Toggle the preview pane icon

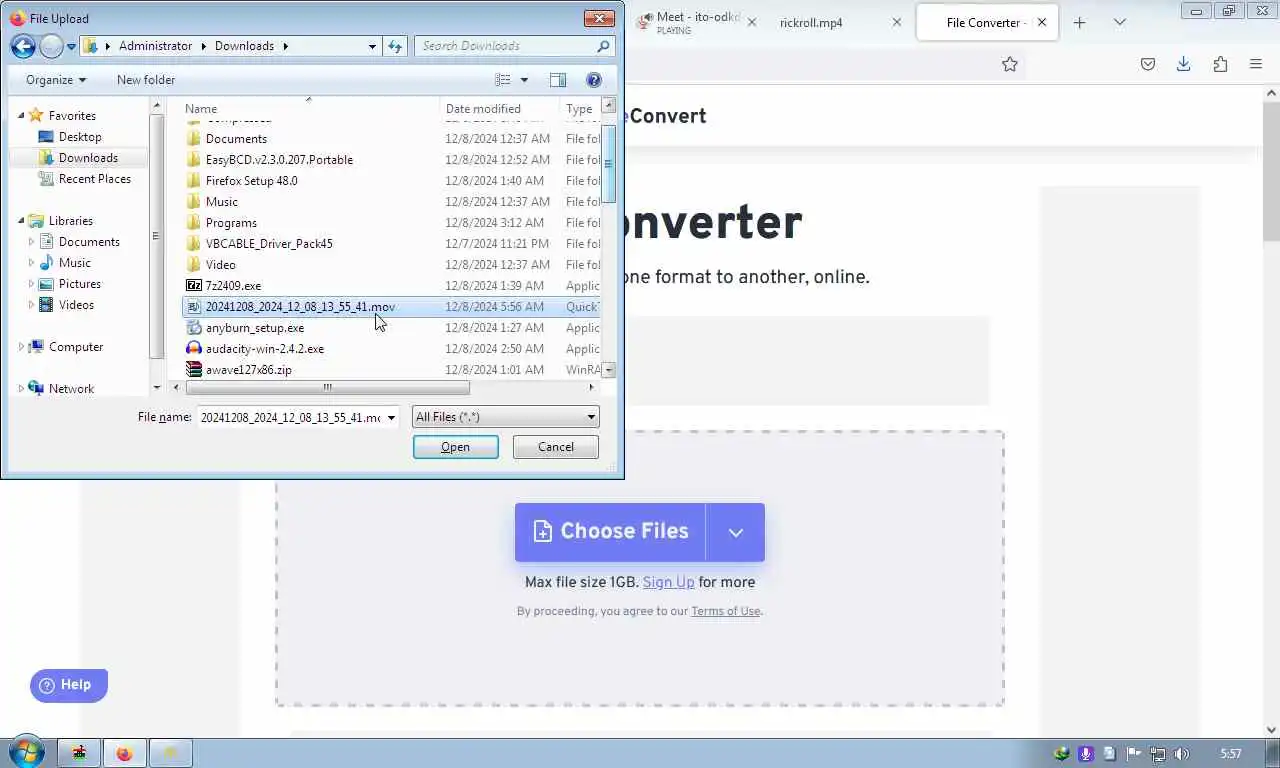coord(558,80)
